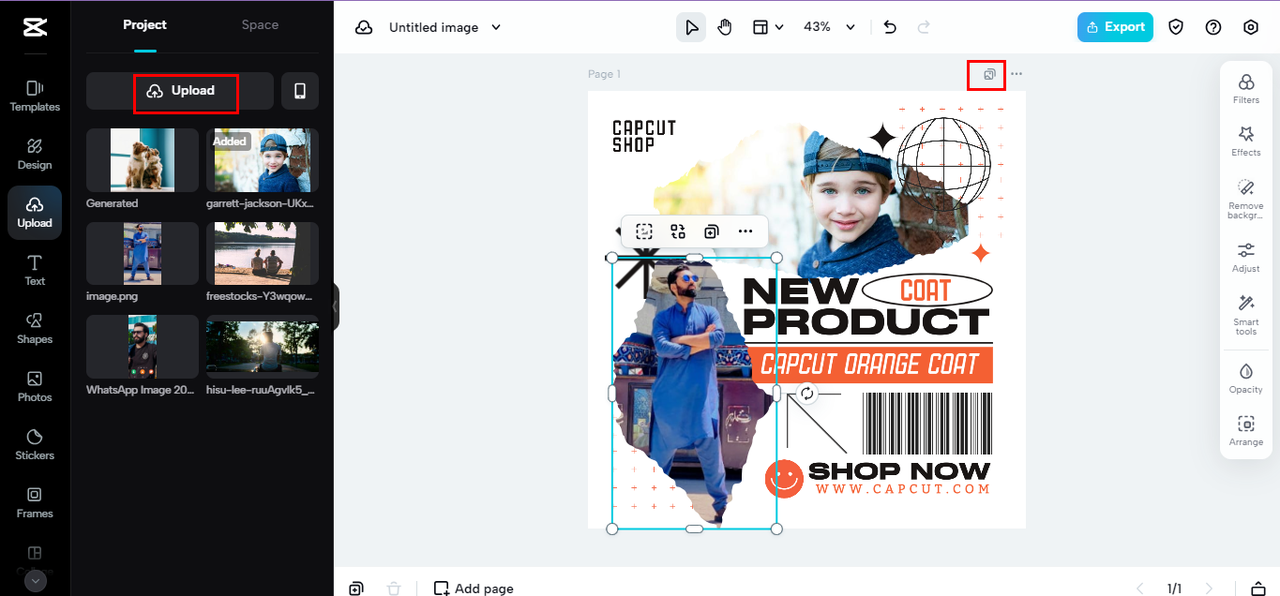
Task: Open the help question mark icon
Action: click(1213, 27)
